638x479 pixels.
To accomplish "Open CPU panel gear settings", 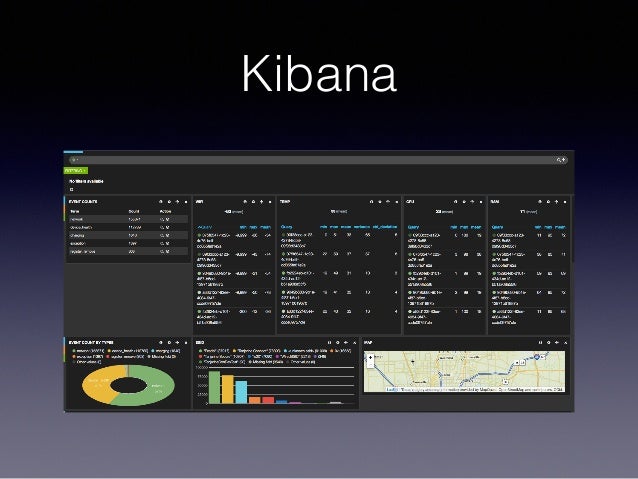I will tap(464, 202).
